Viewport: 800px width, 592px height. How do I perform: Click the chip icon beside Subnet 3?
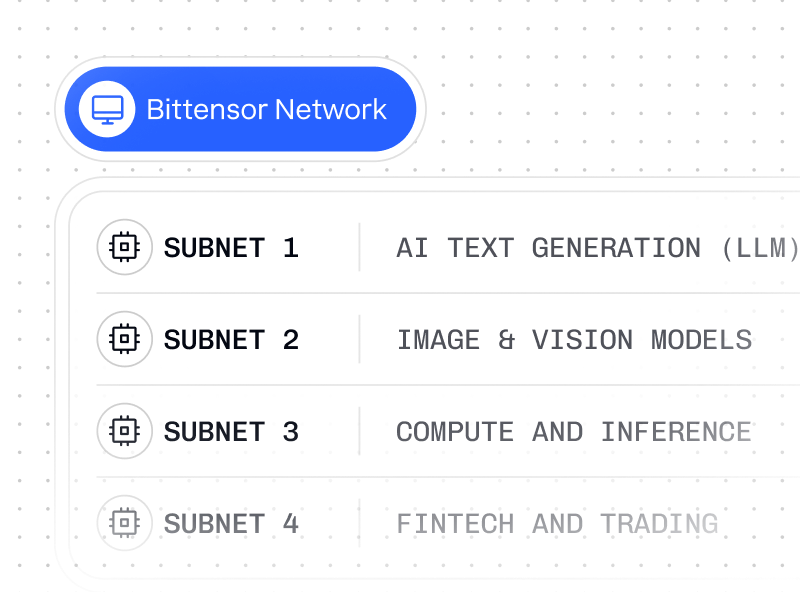(x=124, y=432)
